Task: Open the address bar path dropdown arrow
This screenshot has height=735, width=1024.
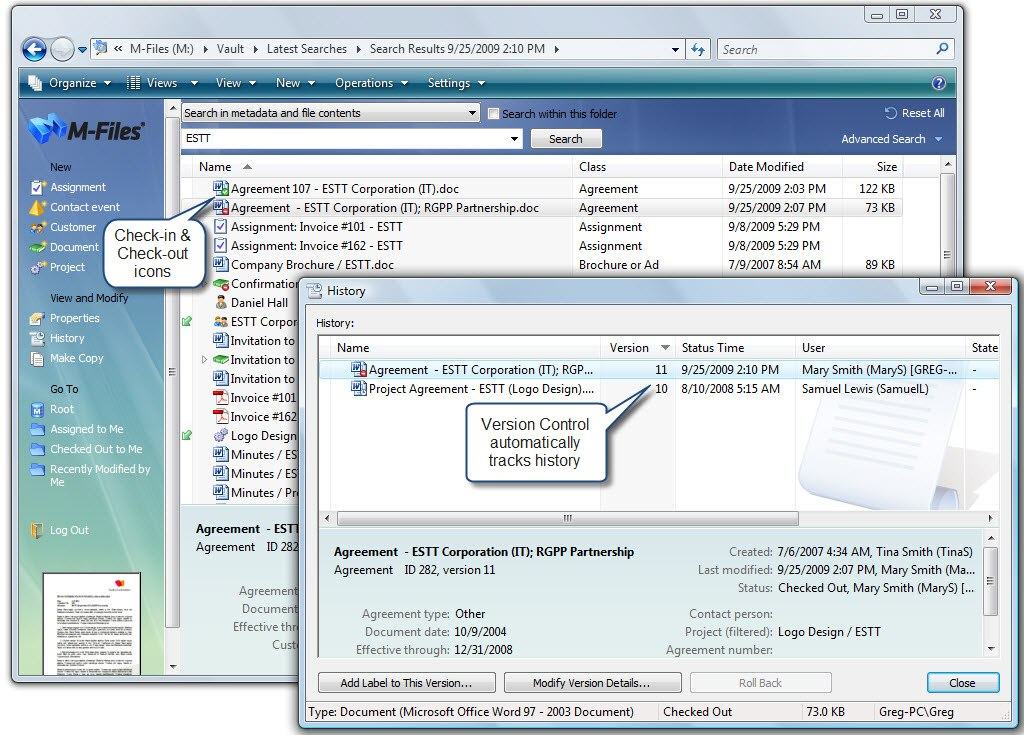Action: click(x=675, y=50)
